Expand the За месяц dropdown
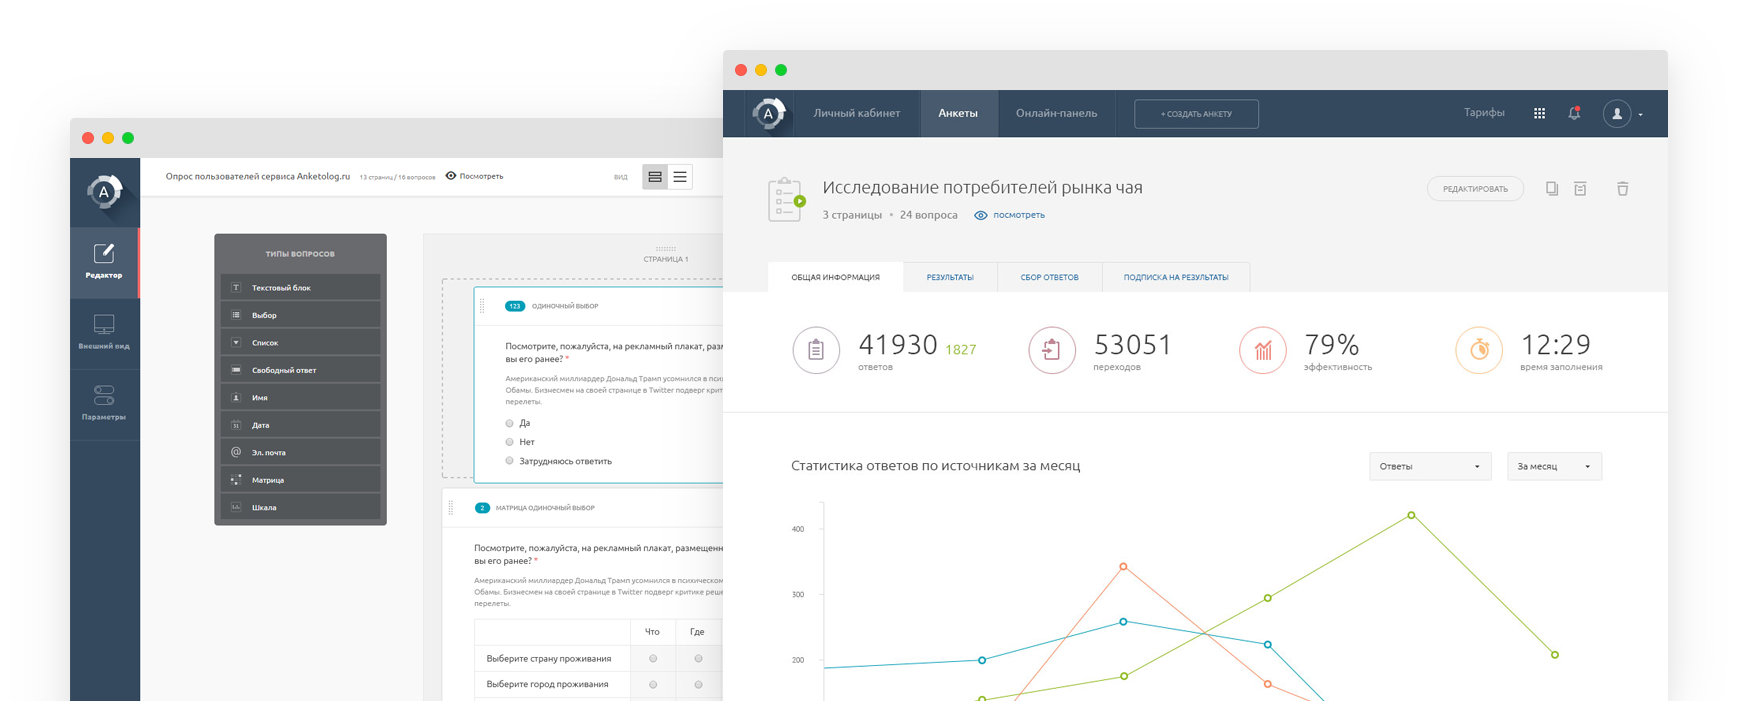Screen dimensions: 1738x701 (x=1553, y=466)
